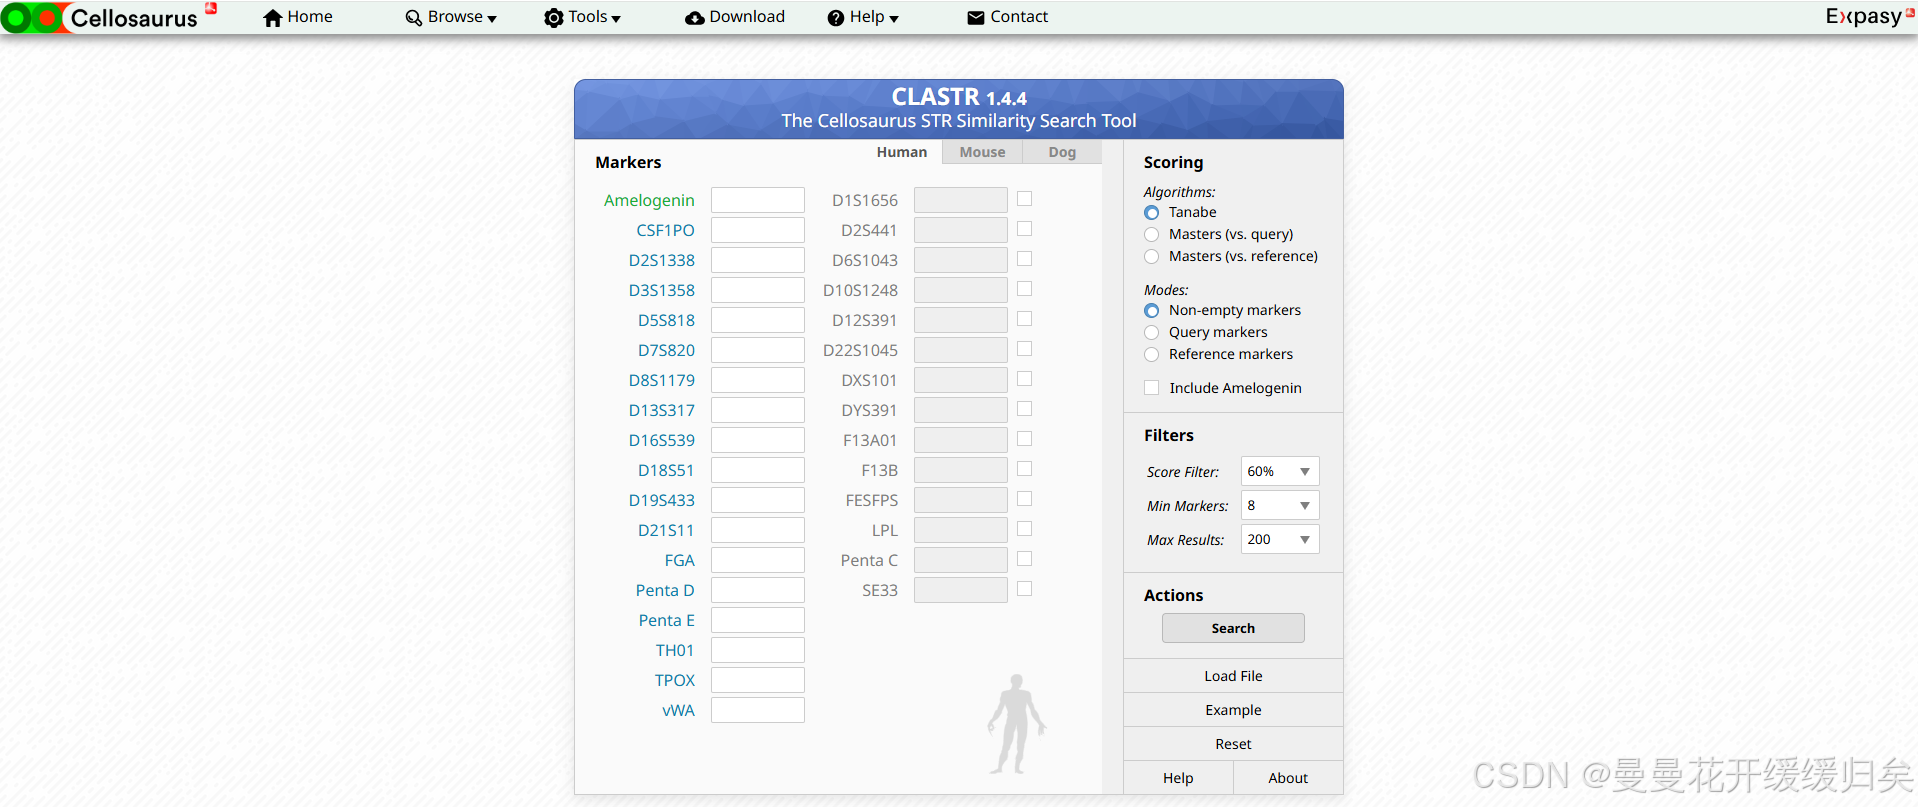Open the Contact page
The image size is (1918, 807).
click(1008, 17)
